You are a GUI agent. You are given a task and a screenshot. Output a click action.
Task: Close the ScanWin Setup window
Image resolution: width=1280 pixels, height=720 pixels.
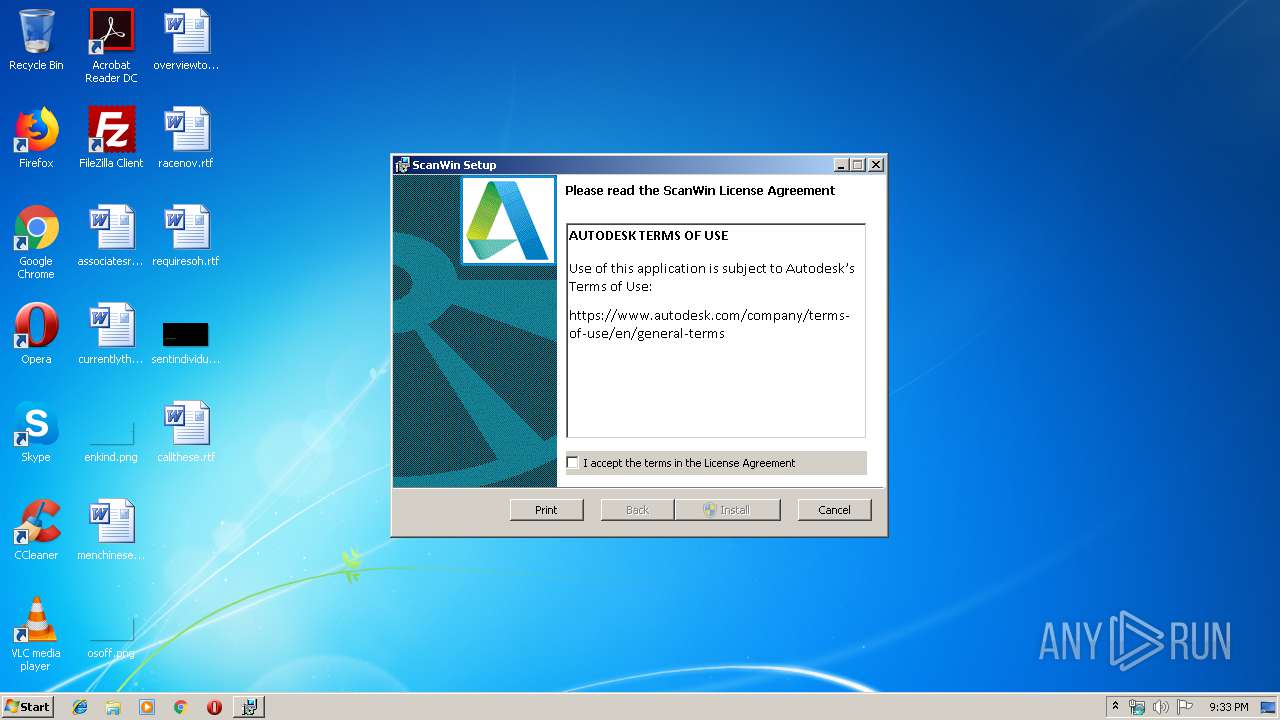876,165
